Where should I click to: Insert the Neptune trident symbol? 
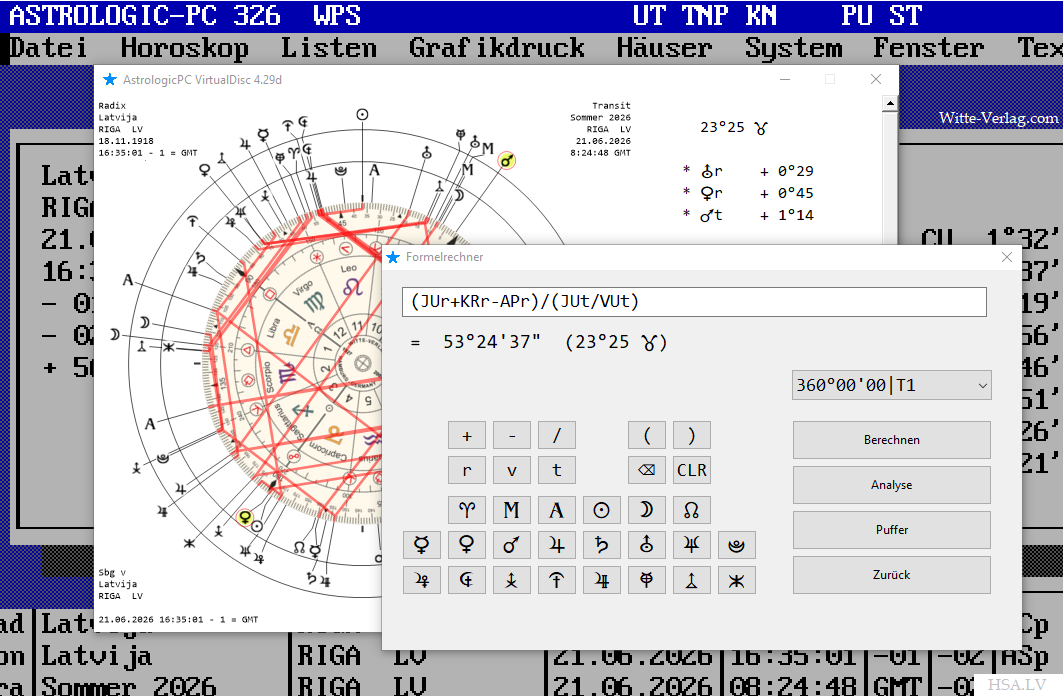691,545
